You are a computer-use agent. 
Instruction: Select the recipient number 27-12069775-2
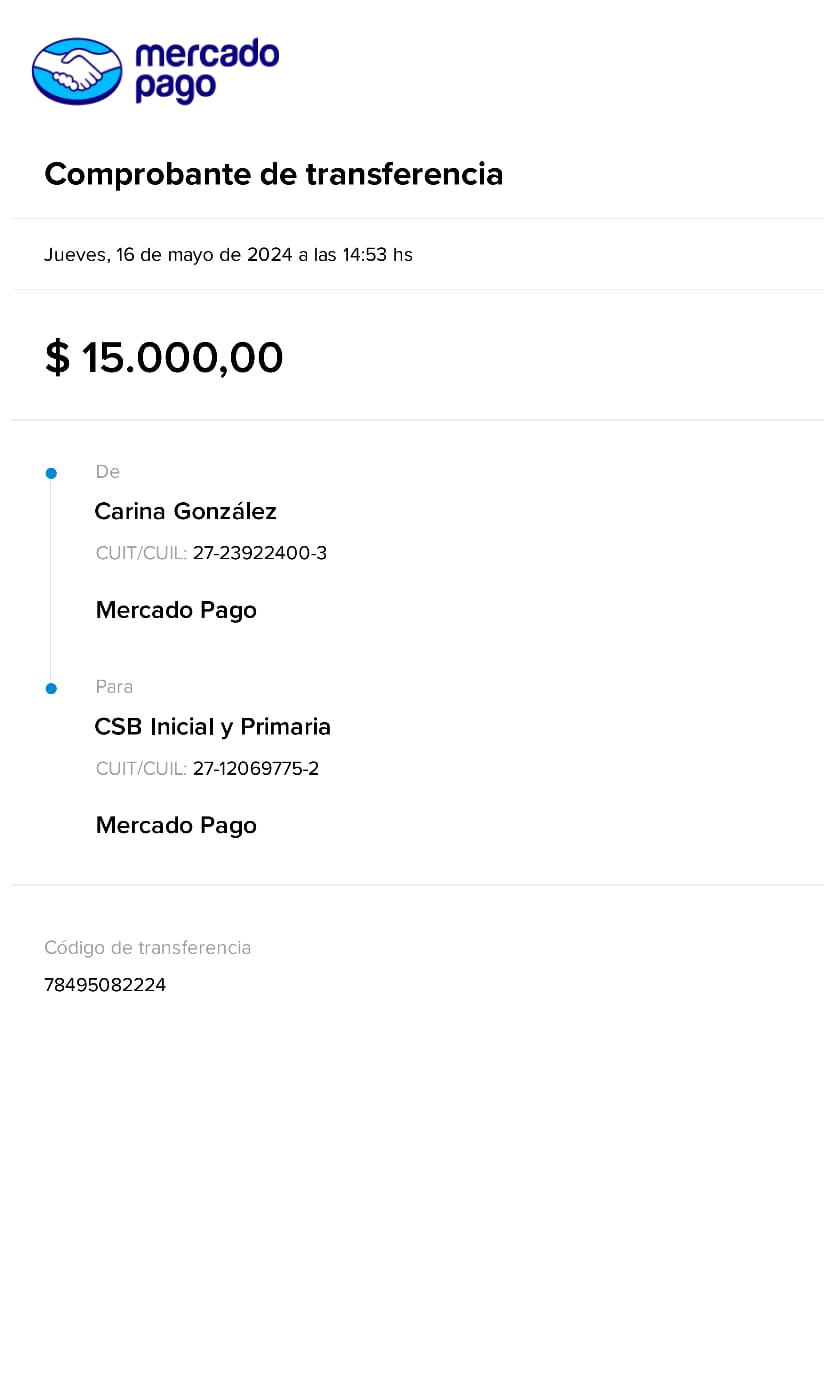[x=256, y=769]
